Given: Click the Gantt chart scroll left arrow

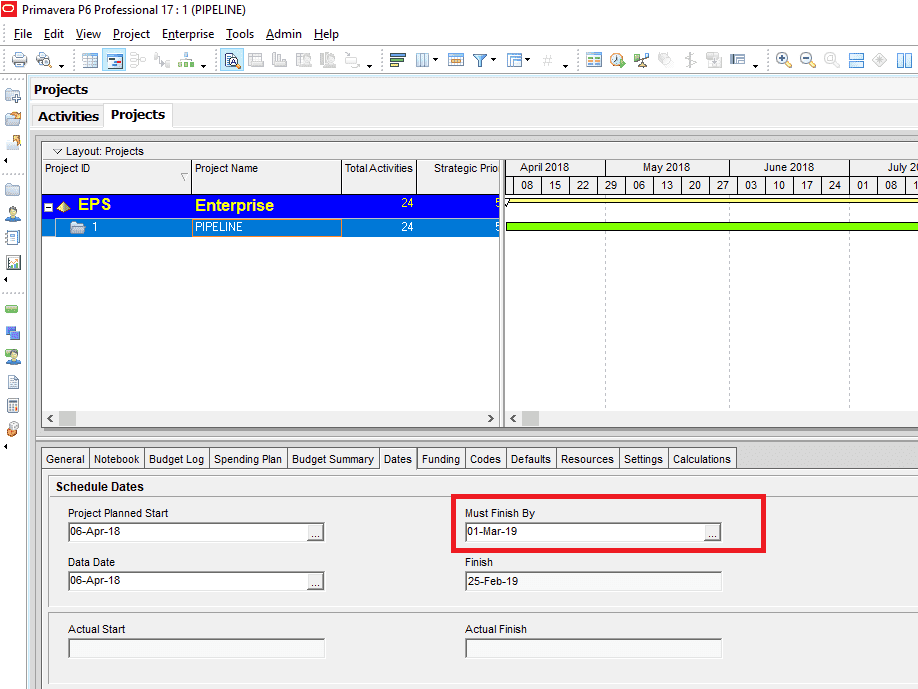Looking at the screenshot, I should point(513,418).
